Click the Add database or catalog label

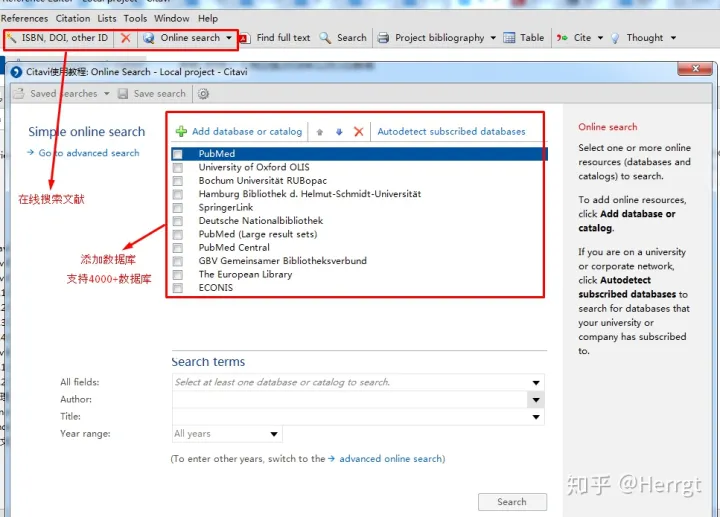coord(247,132)
